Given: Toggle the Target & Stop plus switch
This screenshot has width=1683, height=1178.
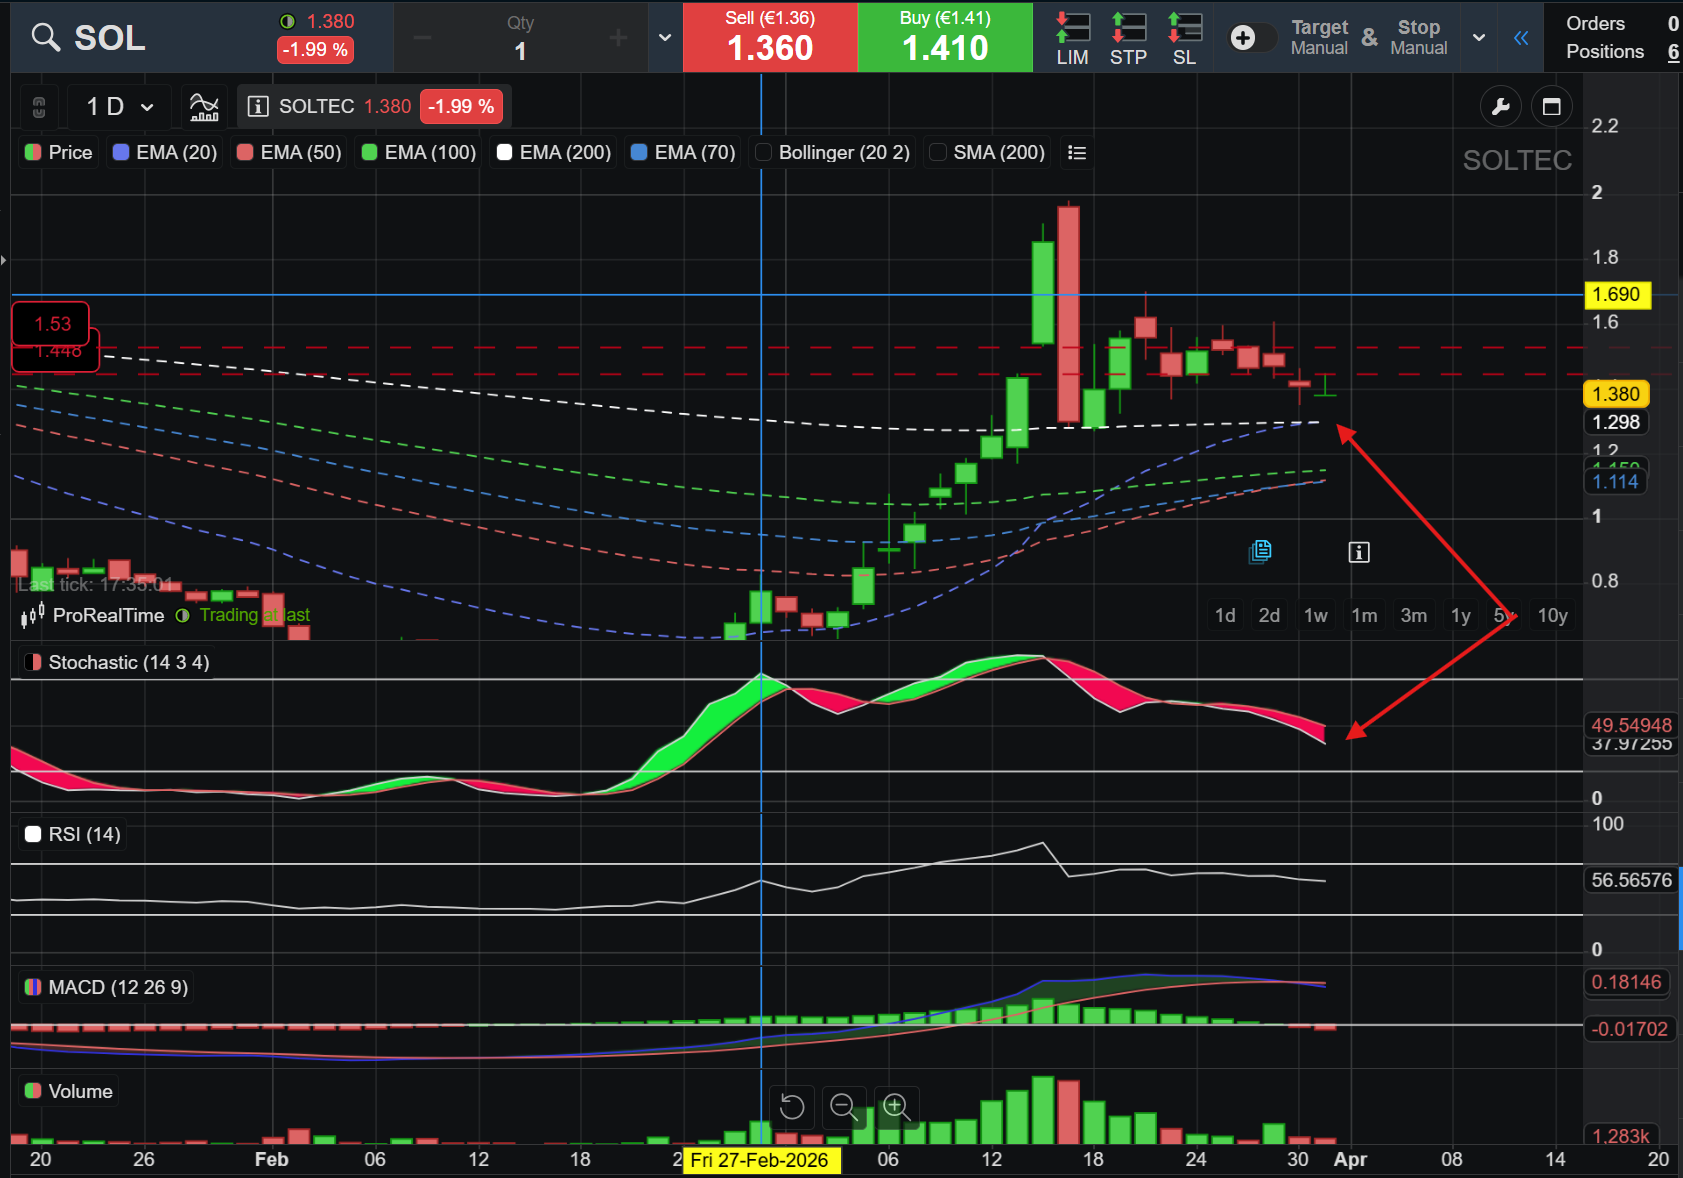Looking at the screenshot, I should 1252,38.
